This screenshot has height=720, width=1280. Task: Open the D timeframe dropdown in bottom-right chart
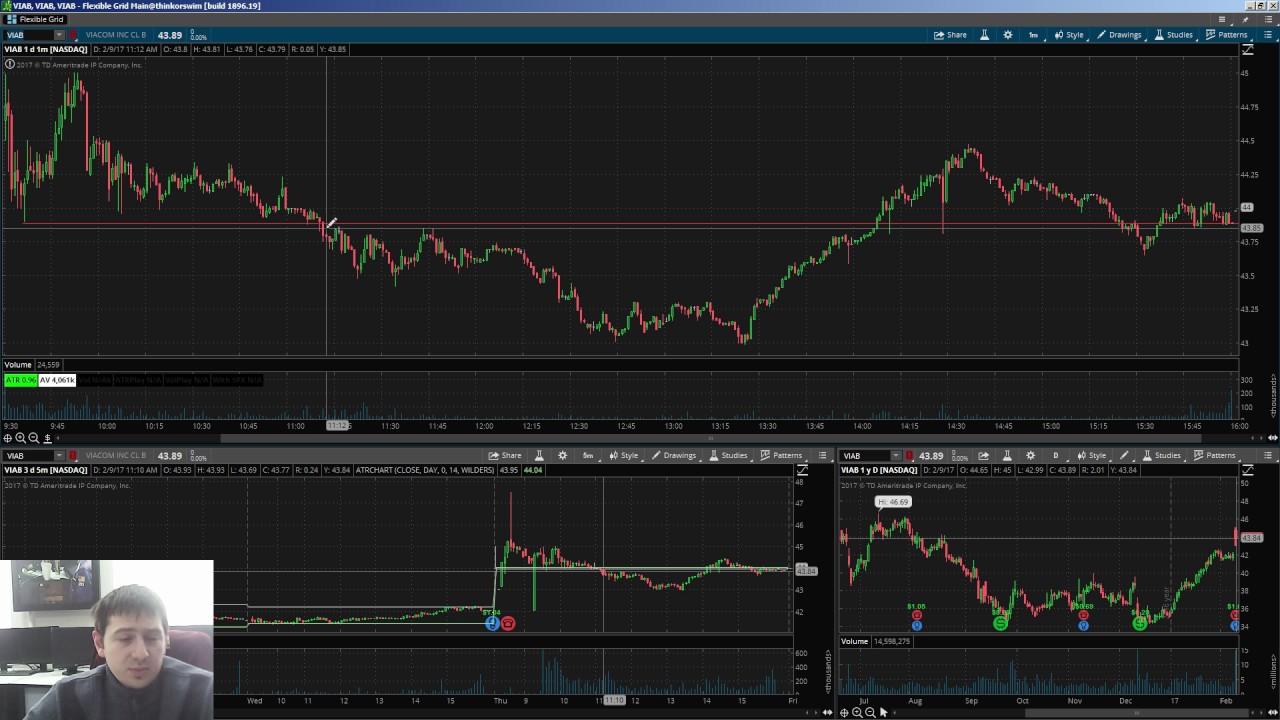[x=1056, y=455]
